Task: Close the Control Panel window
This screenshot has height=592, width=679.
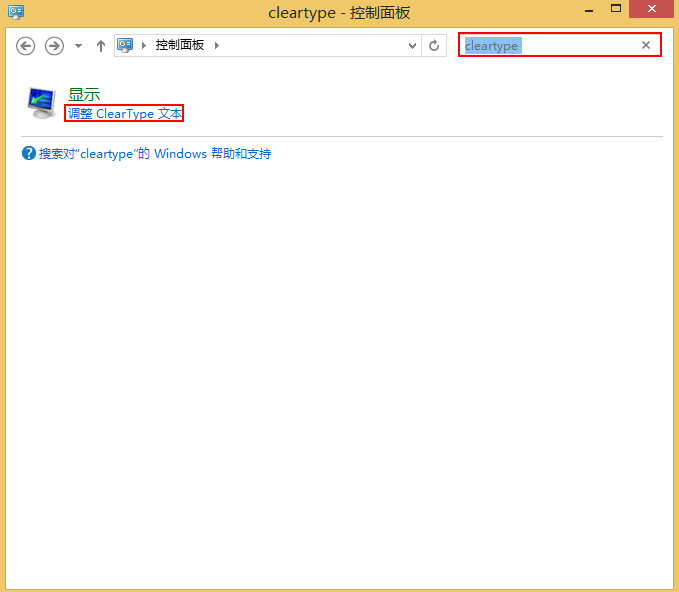Action: coord(651,9)
